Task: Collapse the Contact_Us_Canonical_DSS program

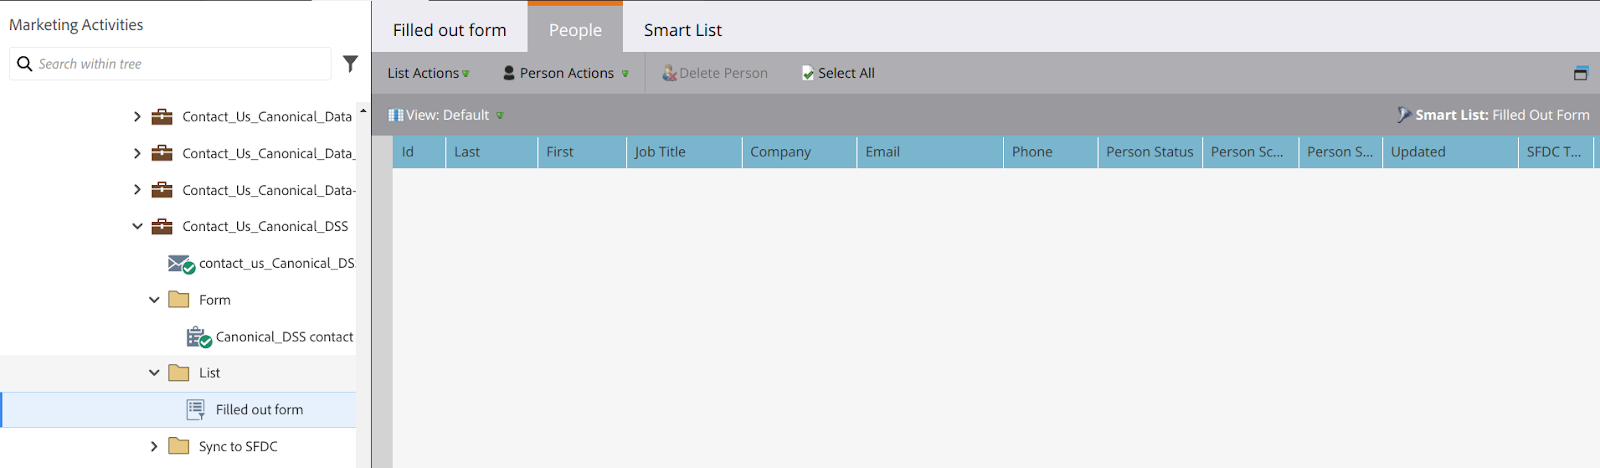Action: coord(137,227)
